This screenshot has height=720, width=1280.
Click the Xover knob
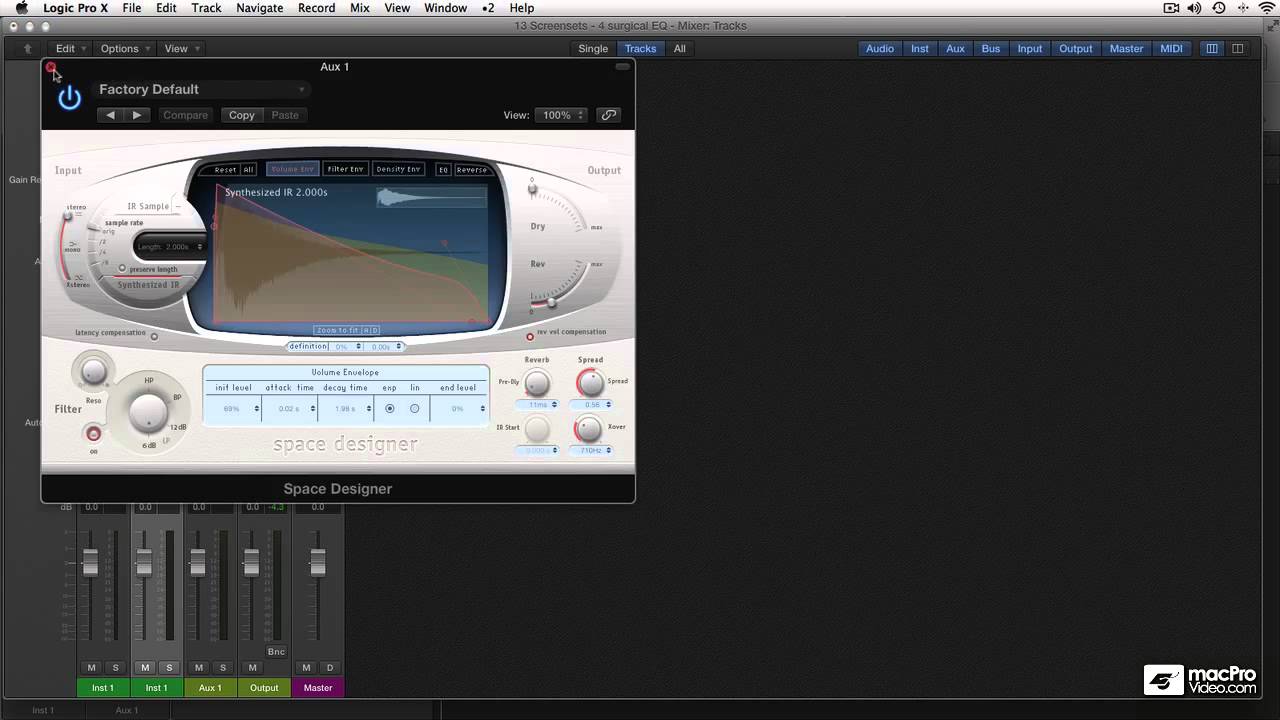click(589, 429)
